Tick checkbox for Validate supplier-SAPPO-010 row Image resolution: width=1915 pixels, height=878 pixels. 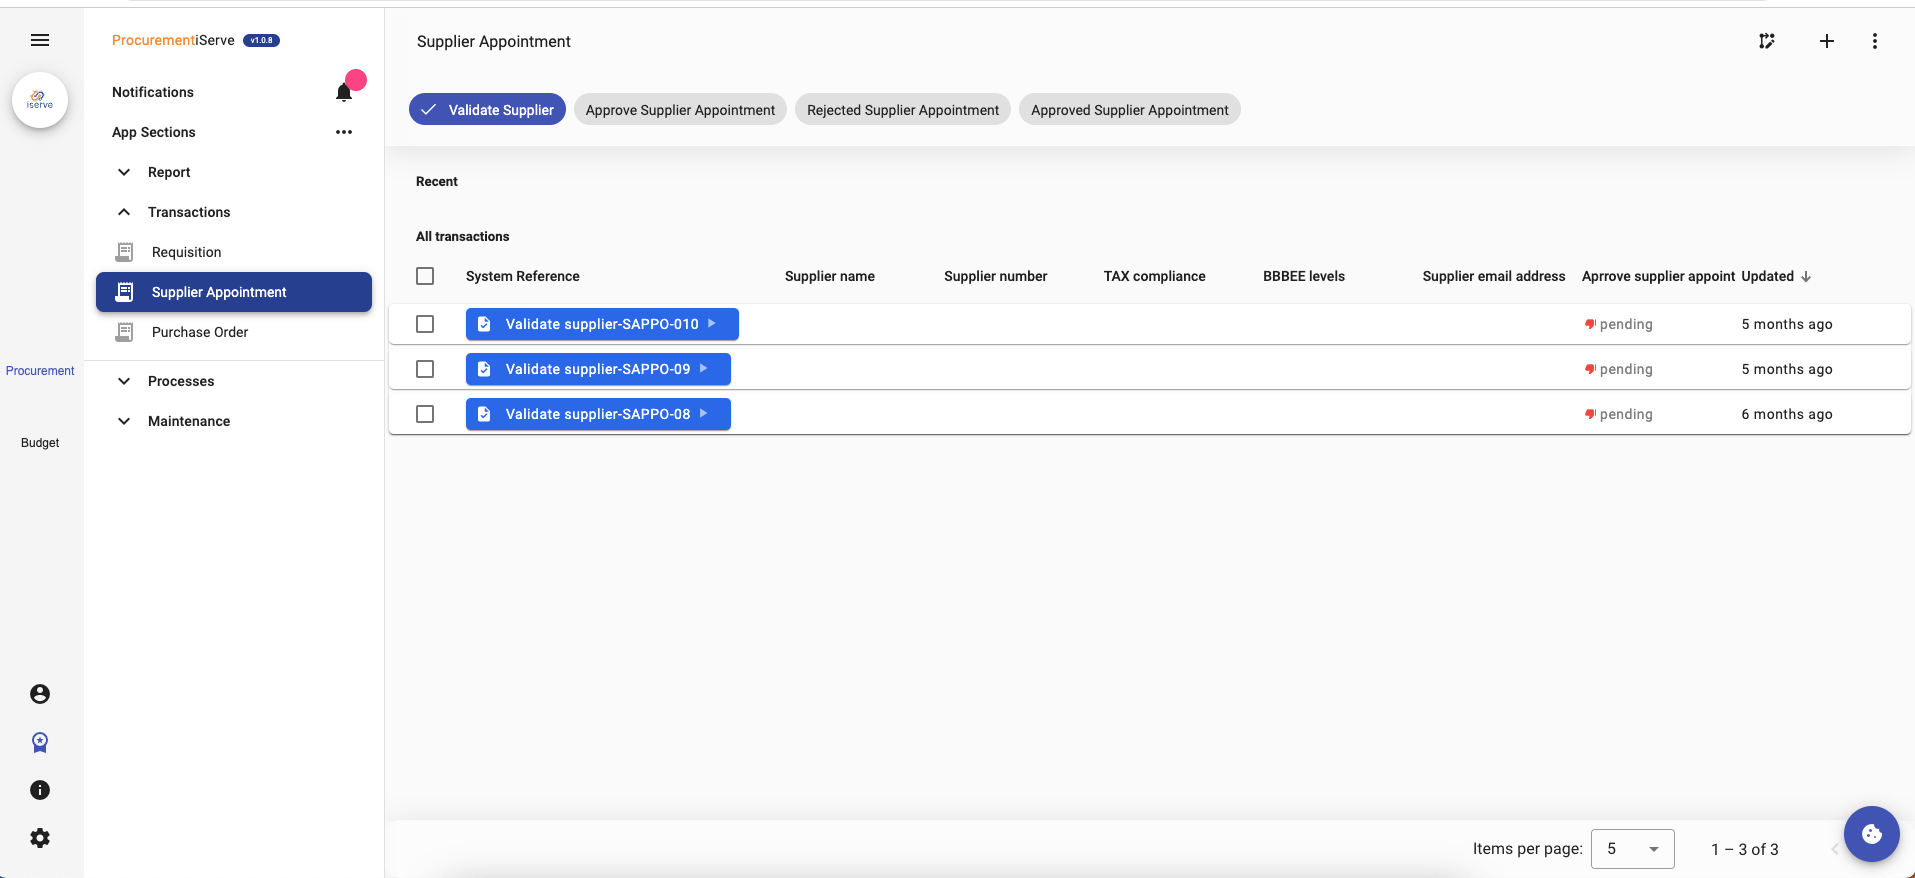click(x=425, y=324)
